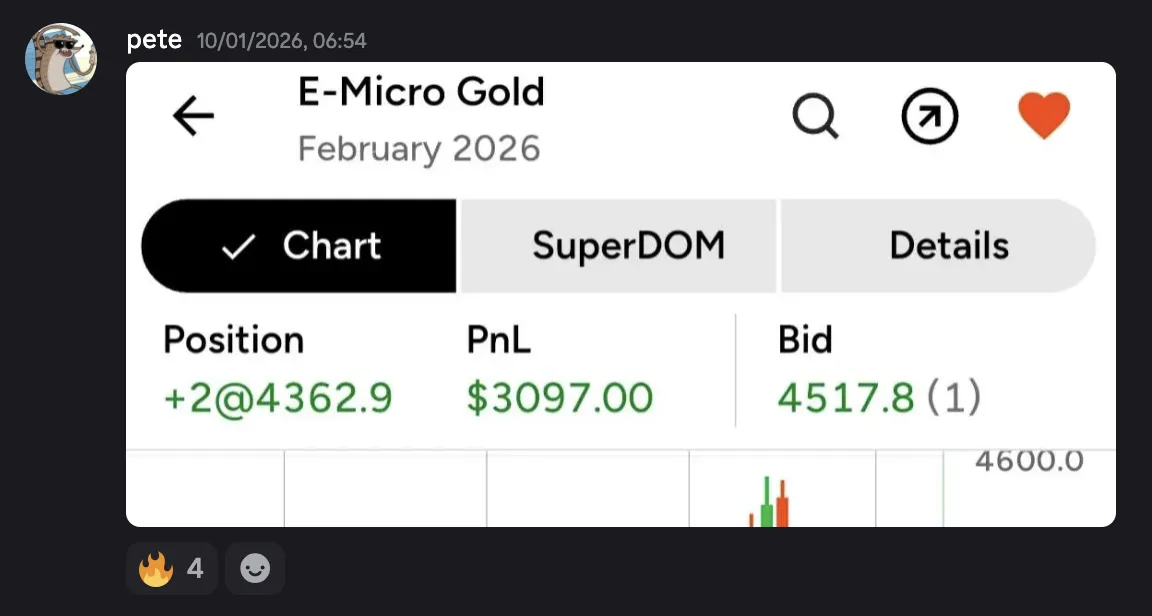Click the circled arrow share icon
Screen dimensions: 1152x616
tap(930, 118)
